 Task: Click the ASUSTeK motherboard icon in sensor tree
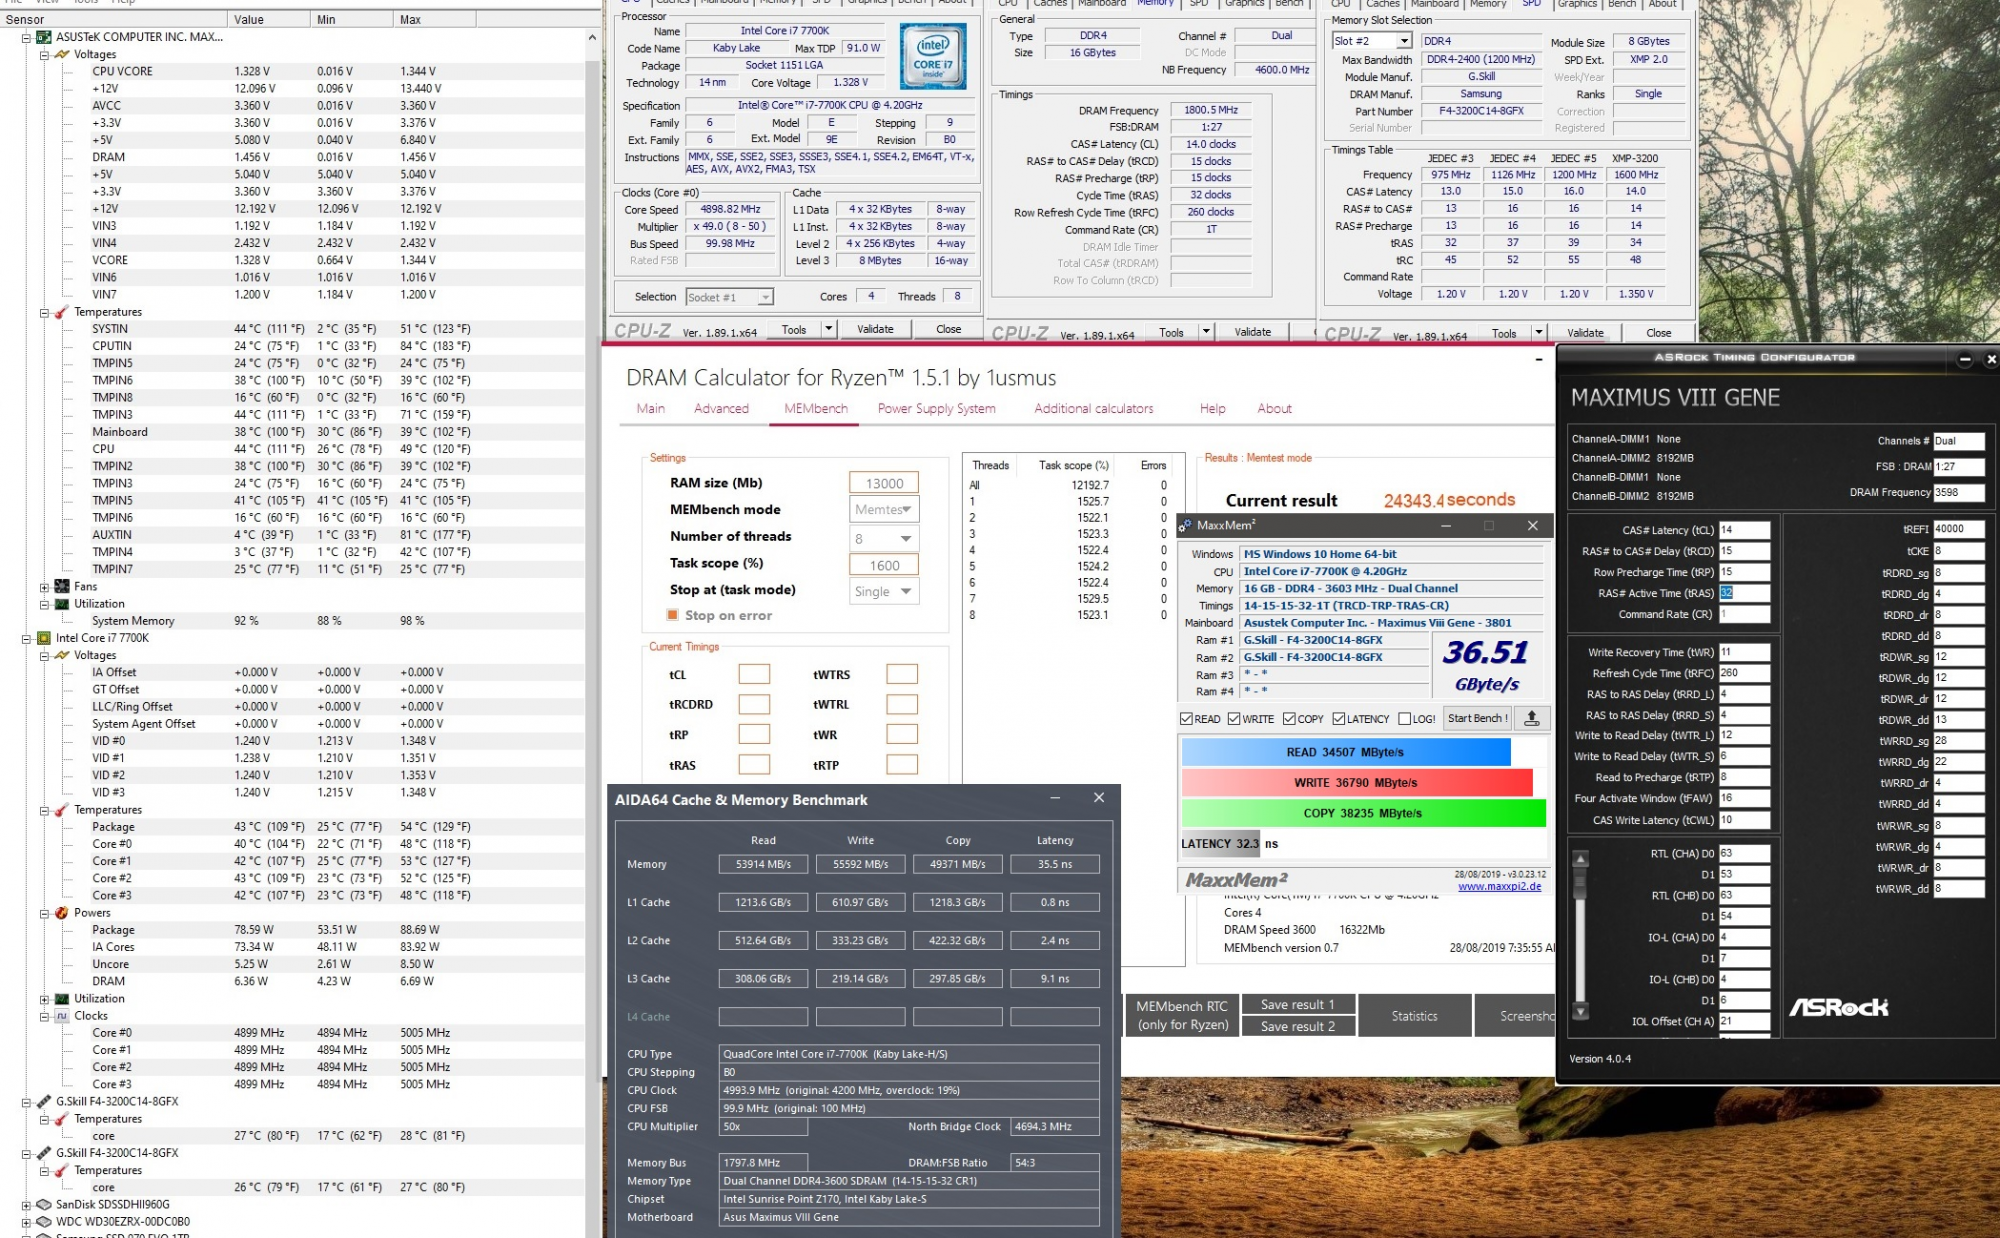click(x=44, y=37)
